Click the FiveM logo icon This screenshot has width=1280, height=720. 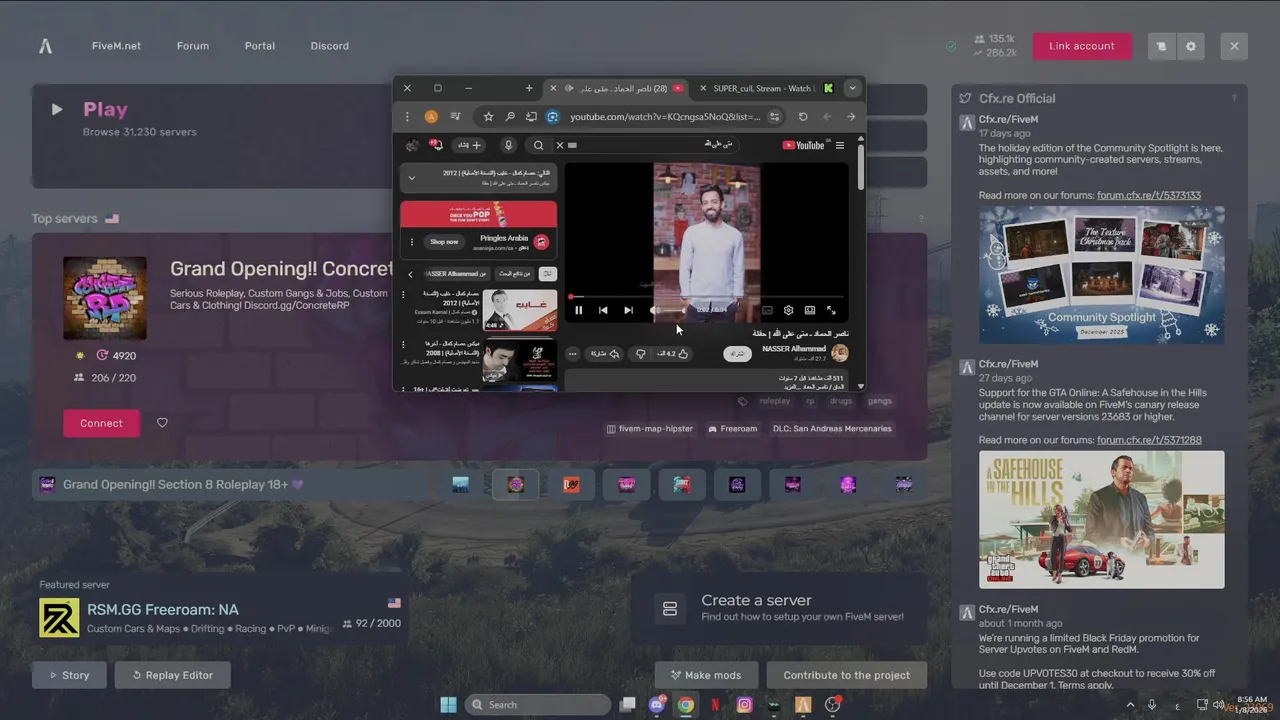45,46
